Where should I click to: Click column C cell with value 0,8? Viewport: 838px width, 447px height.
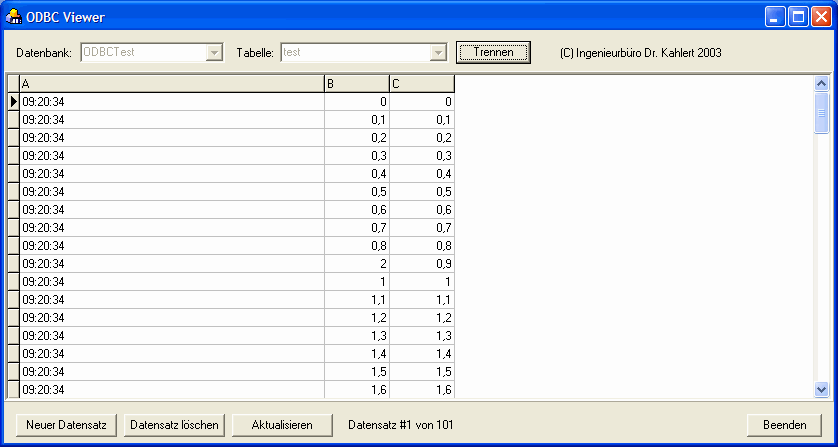[x=422, y=245]
